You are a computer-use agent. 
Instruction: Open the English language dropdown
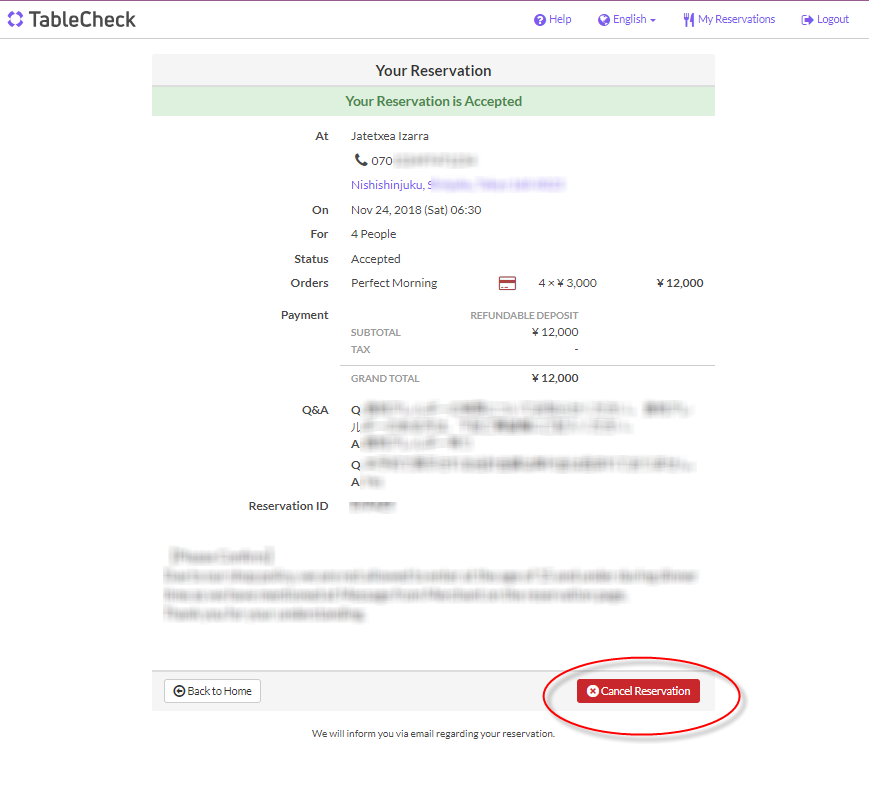[629, 19]
